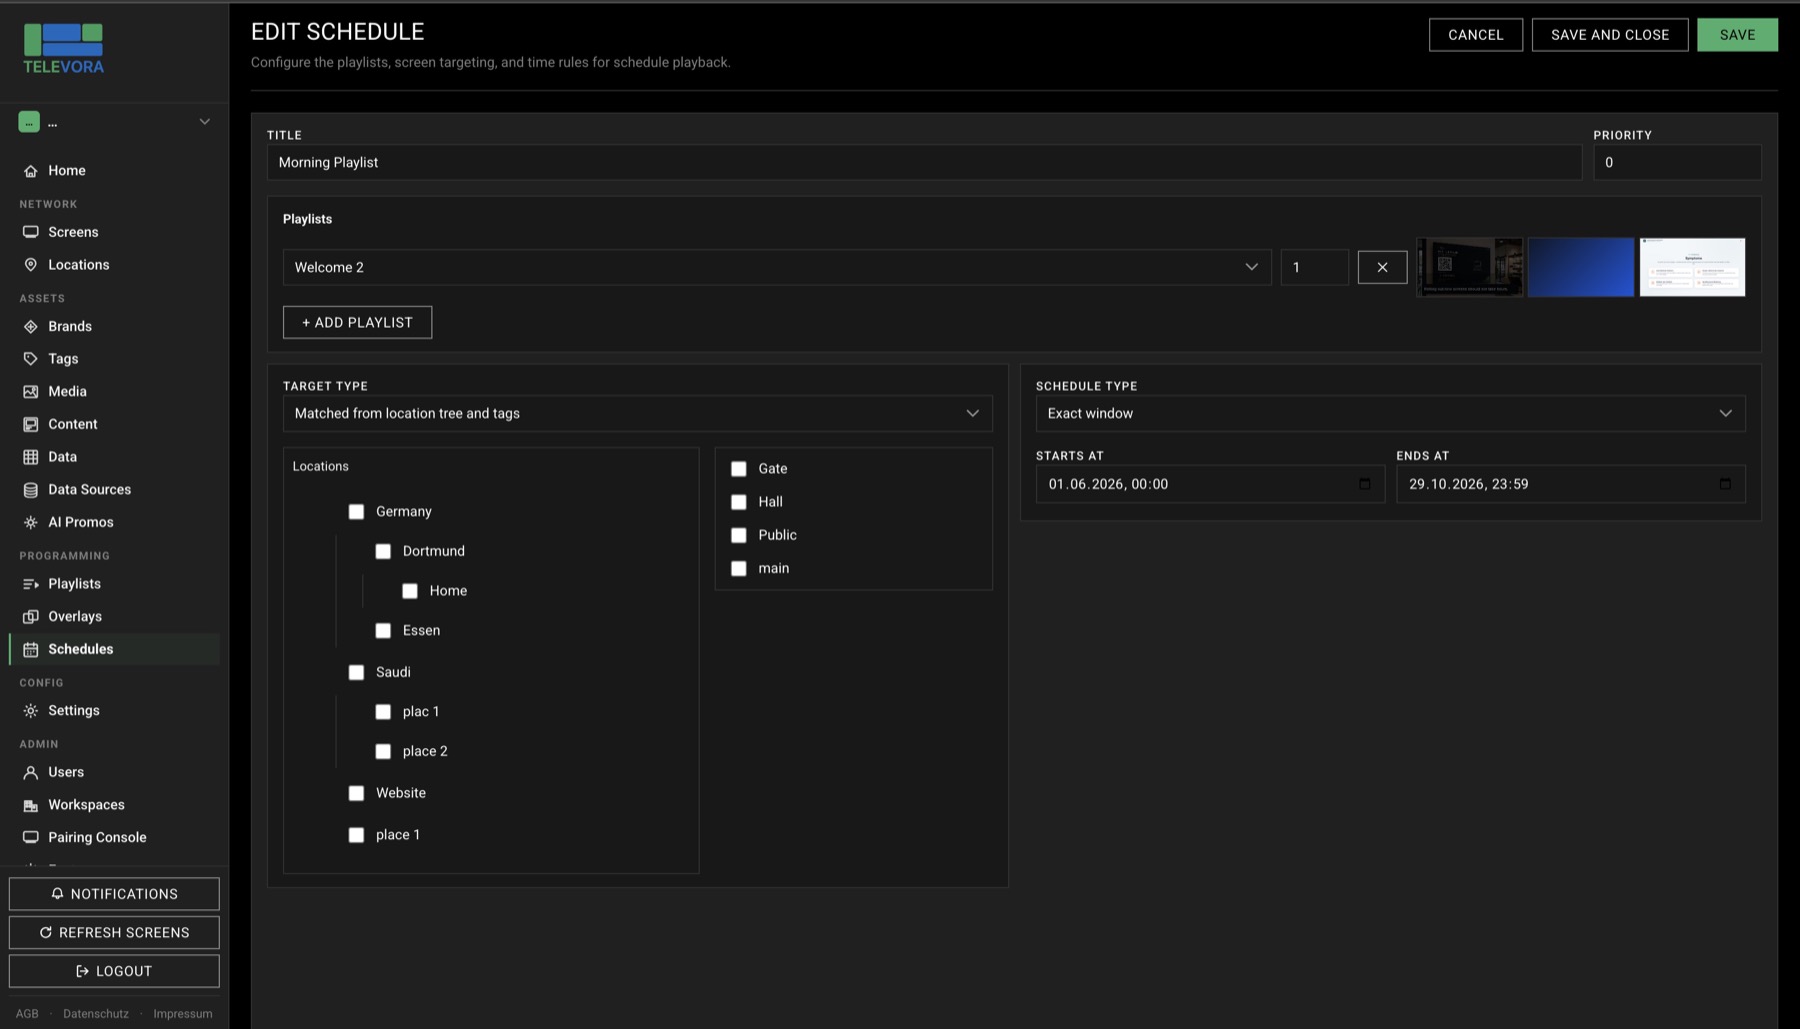The width and height of the screenshot is (1800, 1029).
Task: Check the Website location checkbox
Action: tap(356, 794)
